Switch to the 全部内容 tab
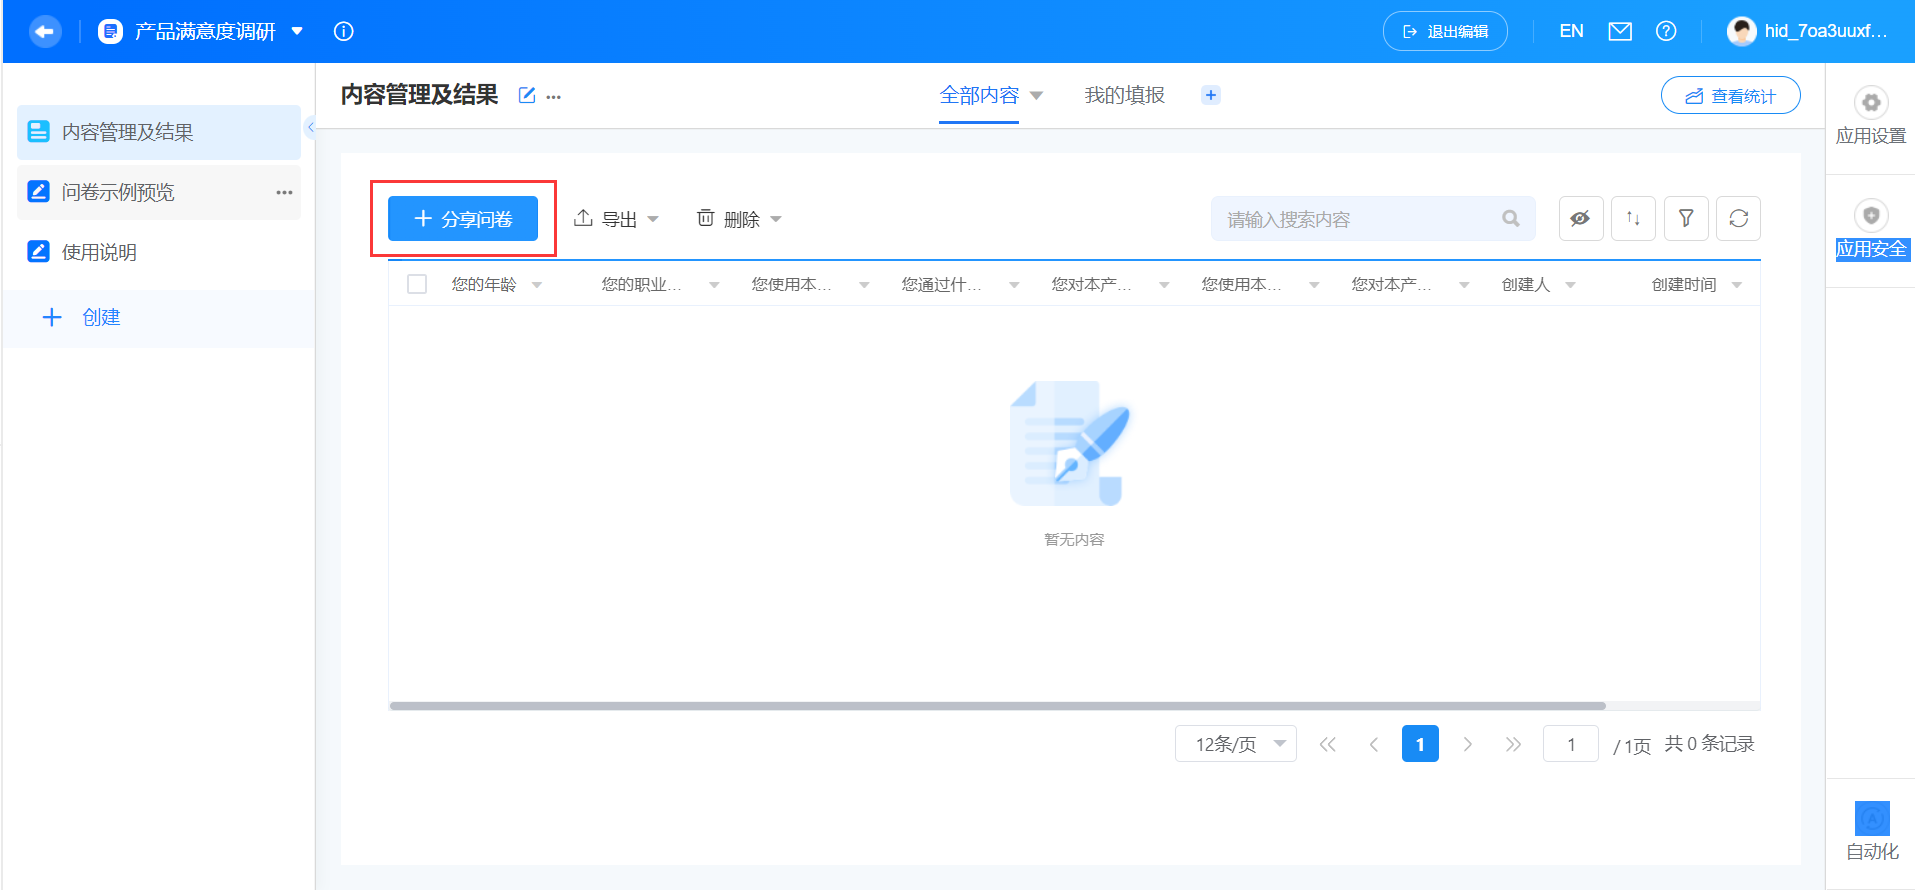1915x890 pixels. point(979,95)
